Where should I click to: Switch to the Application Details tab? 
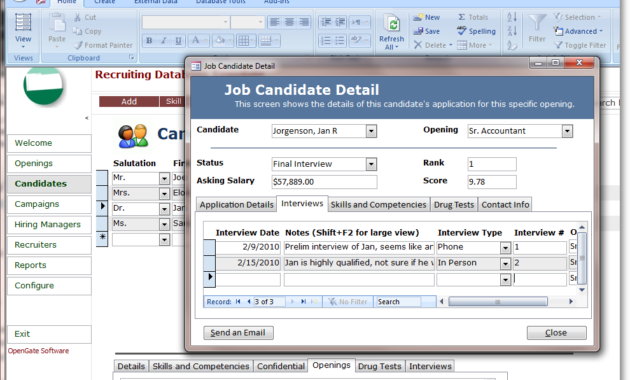pos(236,205)
